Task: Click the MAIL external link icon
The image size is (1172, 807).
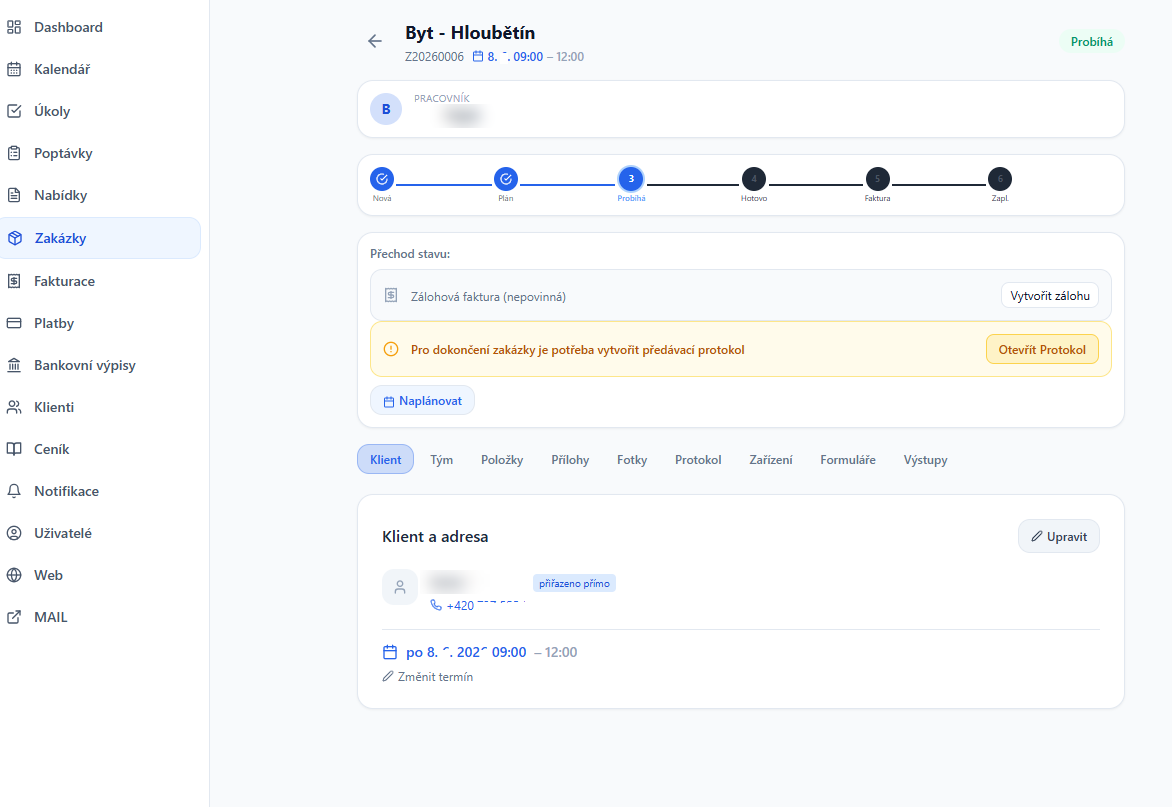Action: click(x=14, y=617)
